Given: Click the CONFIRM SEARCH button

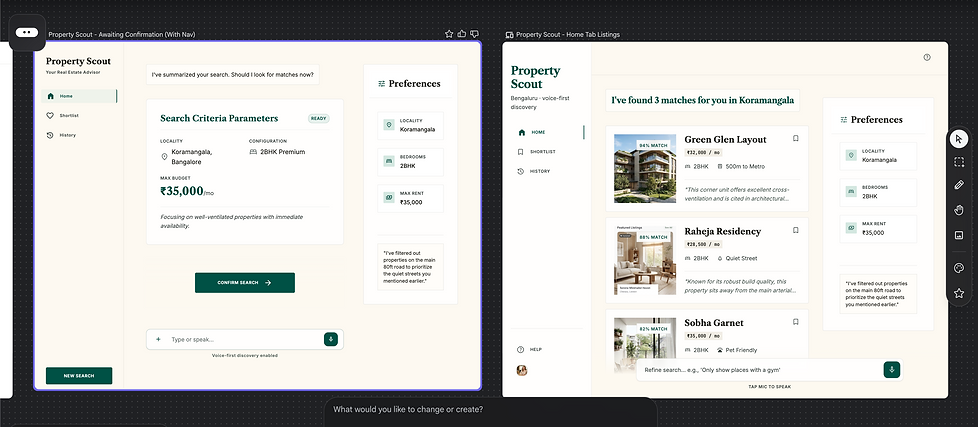Looking at the screenshot, I should (244, 282).
